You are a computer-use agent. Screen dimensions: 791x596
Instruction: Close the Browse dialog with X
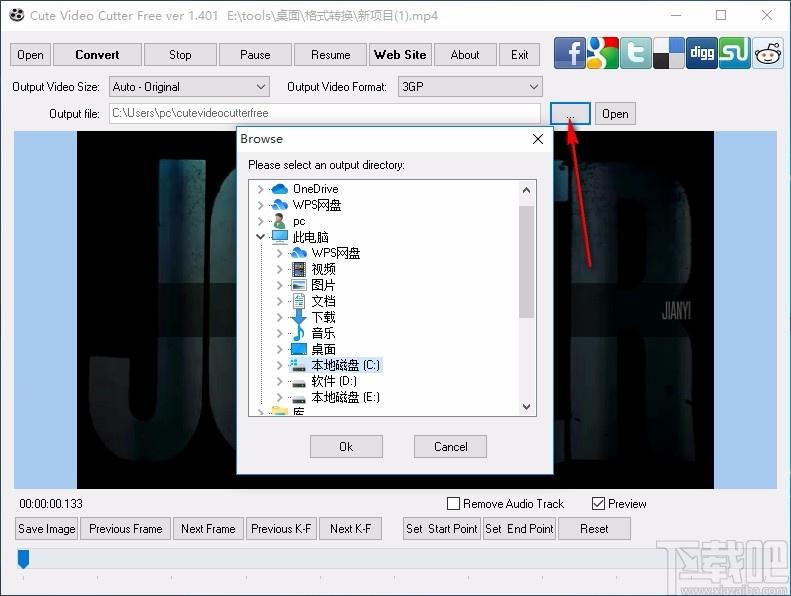coord(538,139)
